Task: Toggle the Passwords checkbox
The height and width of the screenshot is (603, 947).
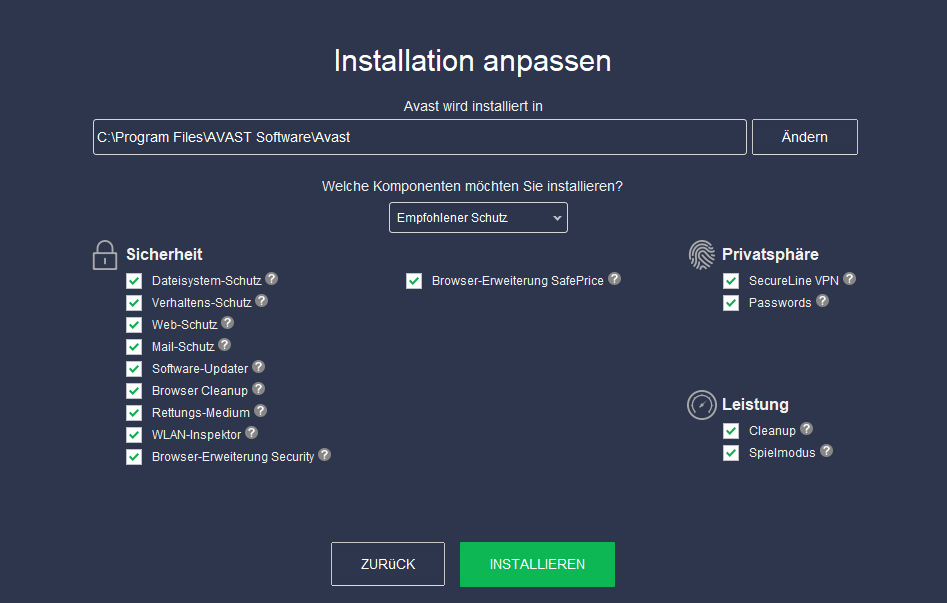Action: (x=731, y=303)
